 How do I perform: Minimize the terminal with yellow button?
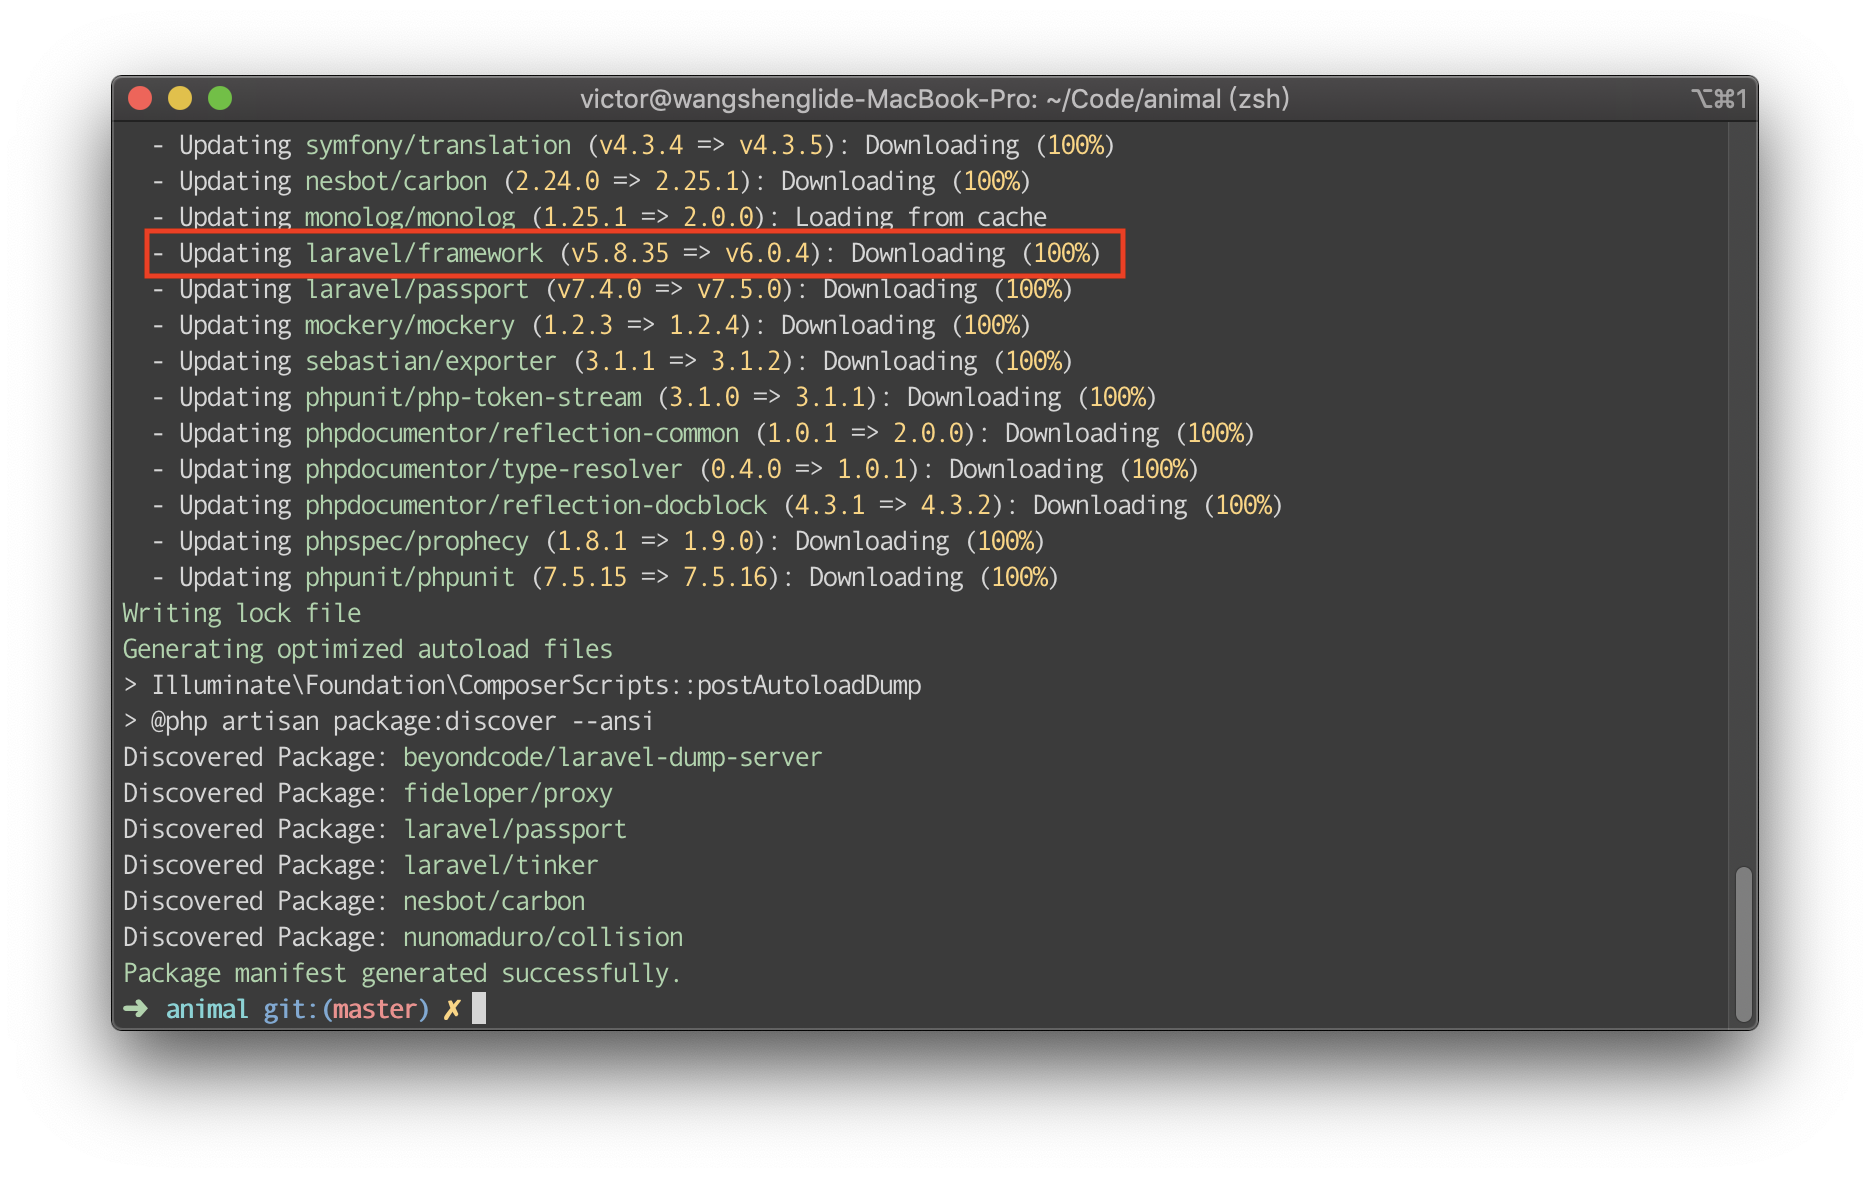pos(180,98)
